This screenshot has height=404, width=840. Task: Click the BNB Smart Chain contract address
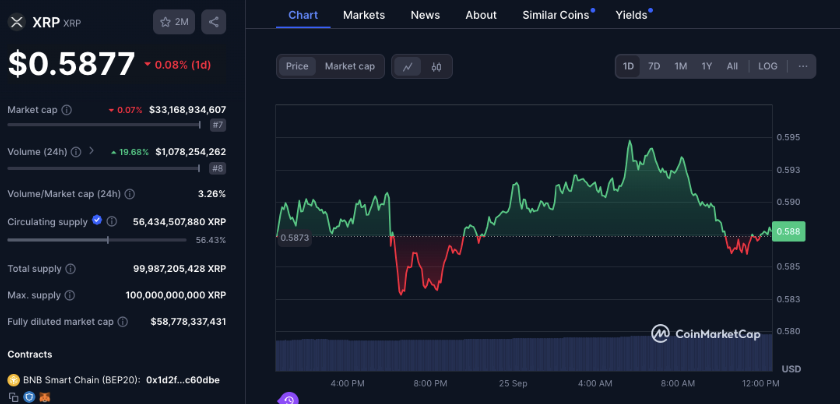pyautogui.click(x=184, y=380)
